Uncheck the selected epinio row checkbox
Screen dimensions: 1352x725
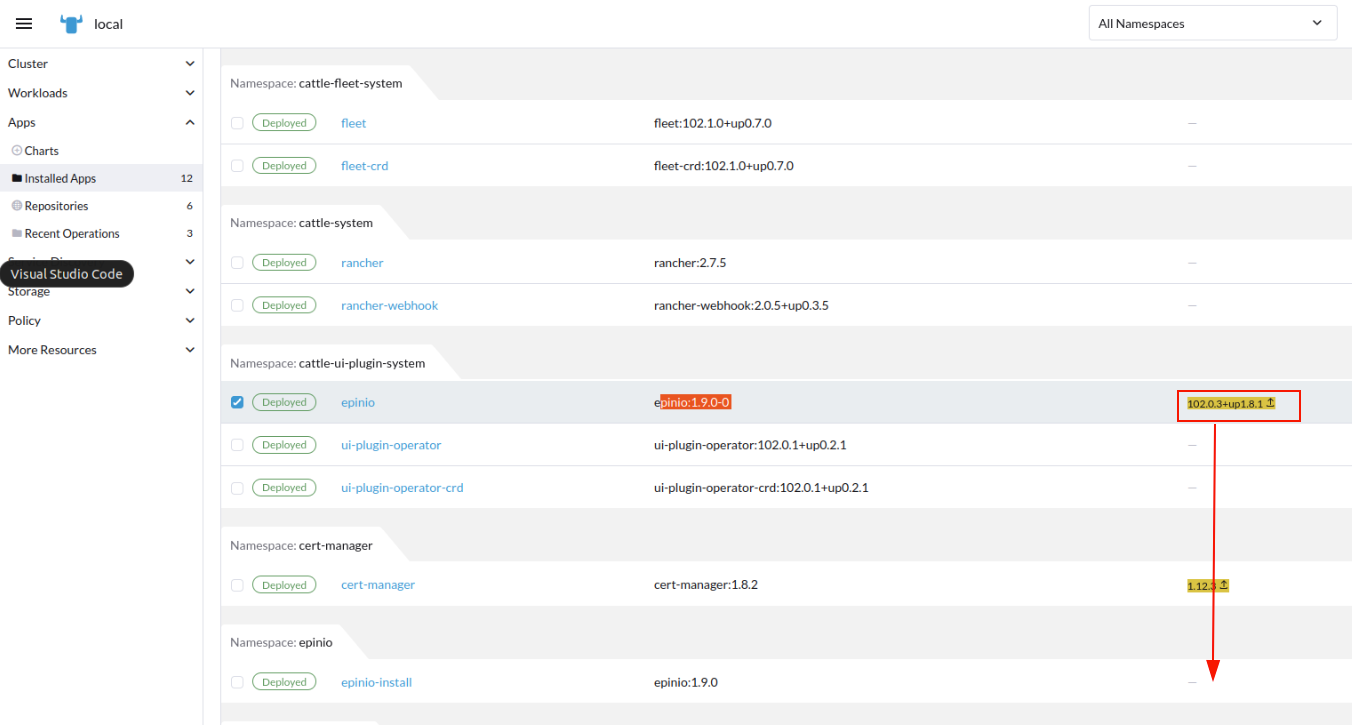[237, 402]
